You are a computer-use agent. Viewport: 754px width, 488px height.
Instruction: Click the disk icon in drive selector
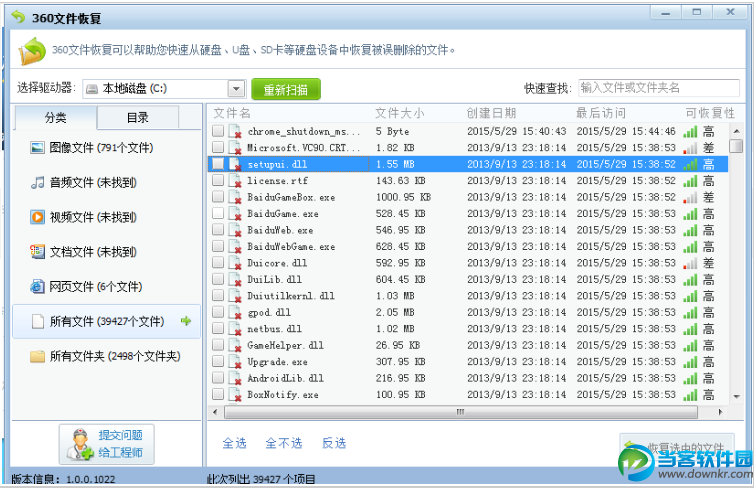(x=92, y=89)
